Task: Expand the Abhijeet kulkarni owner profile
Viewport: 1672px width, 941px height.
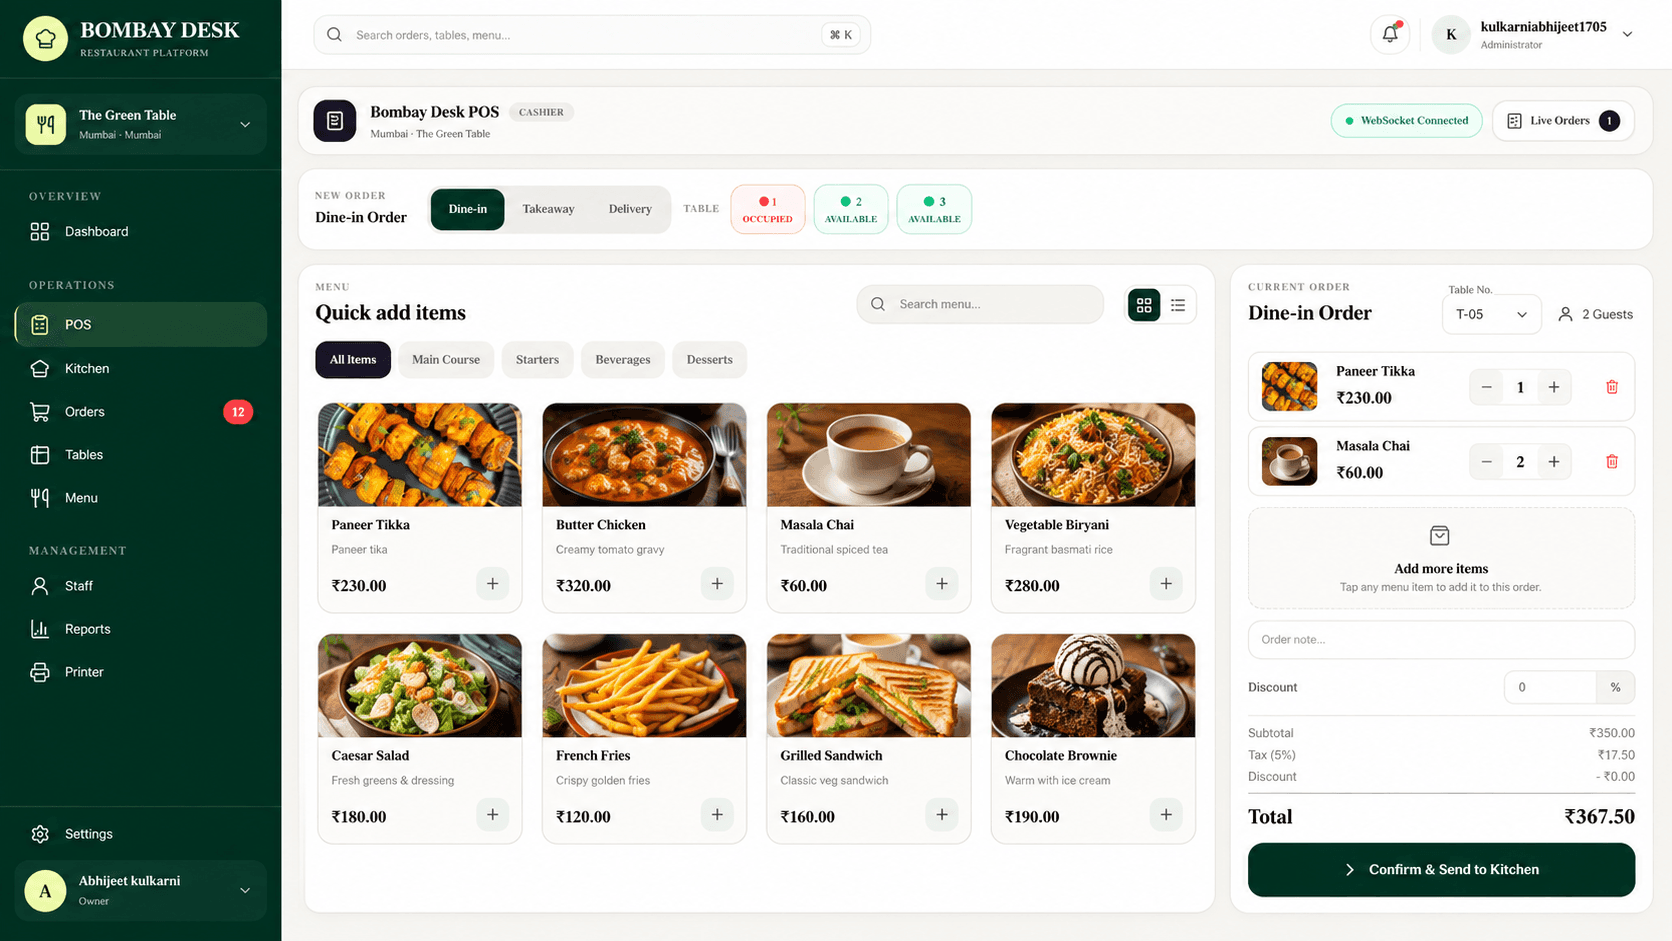Action: click(141, 890)
